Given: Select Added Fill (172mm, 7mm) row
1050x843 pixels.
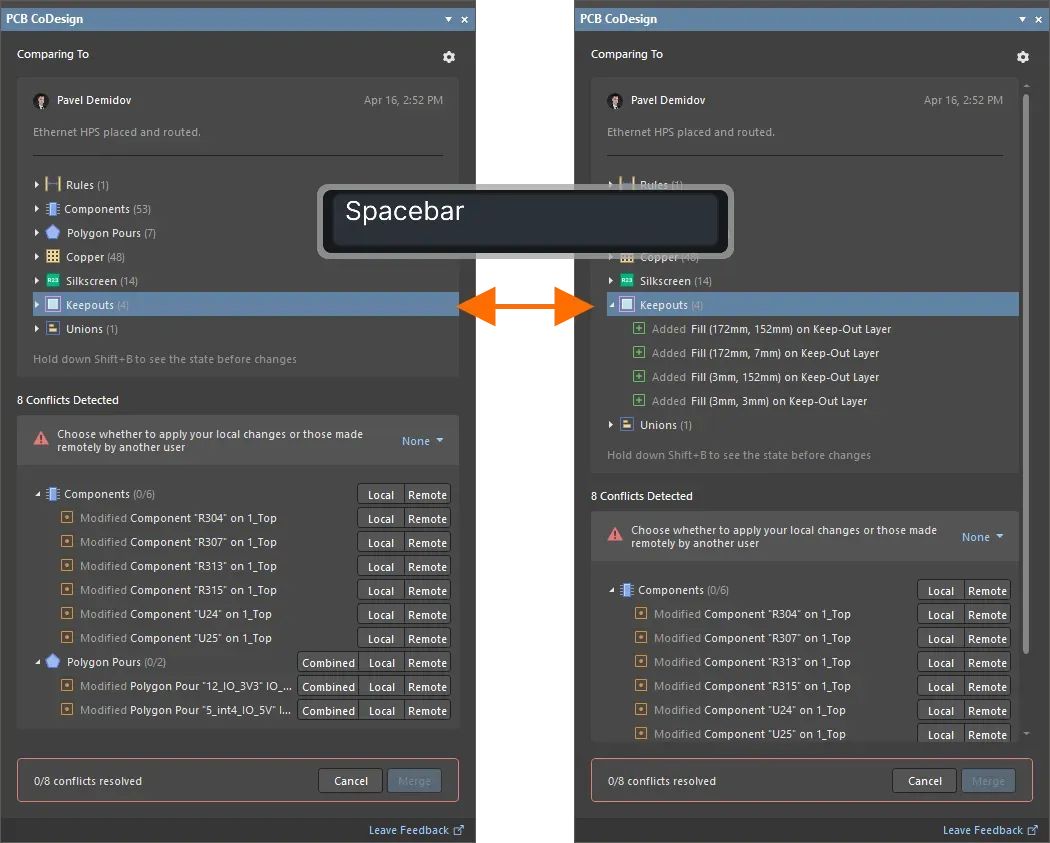Looking at the screenshot, I should (x=813, y=353).
